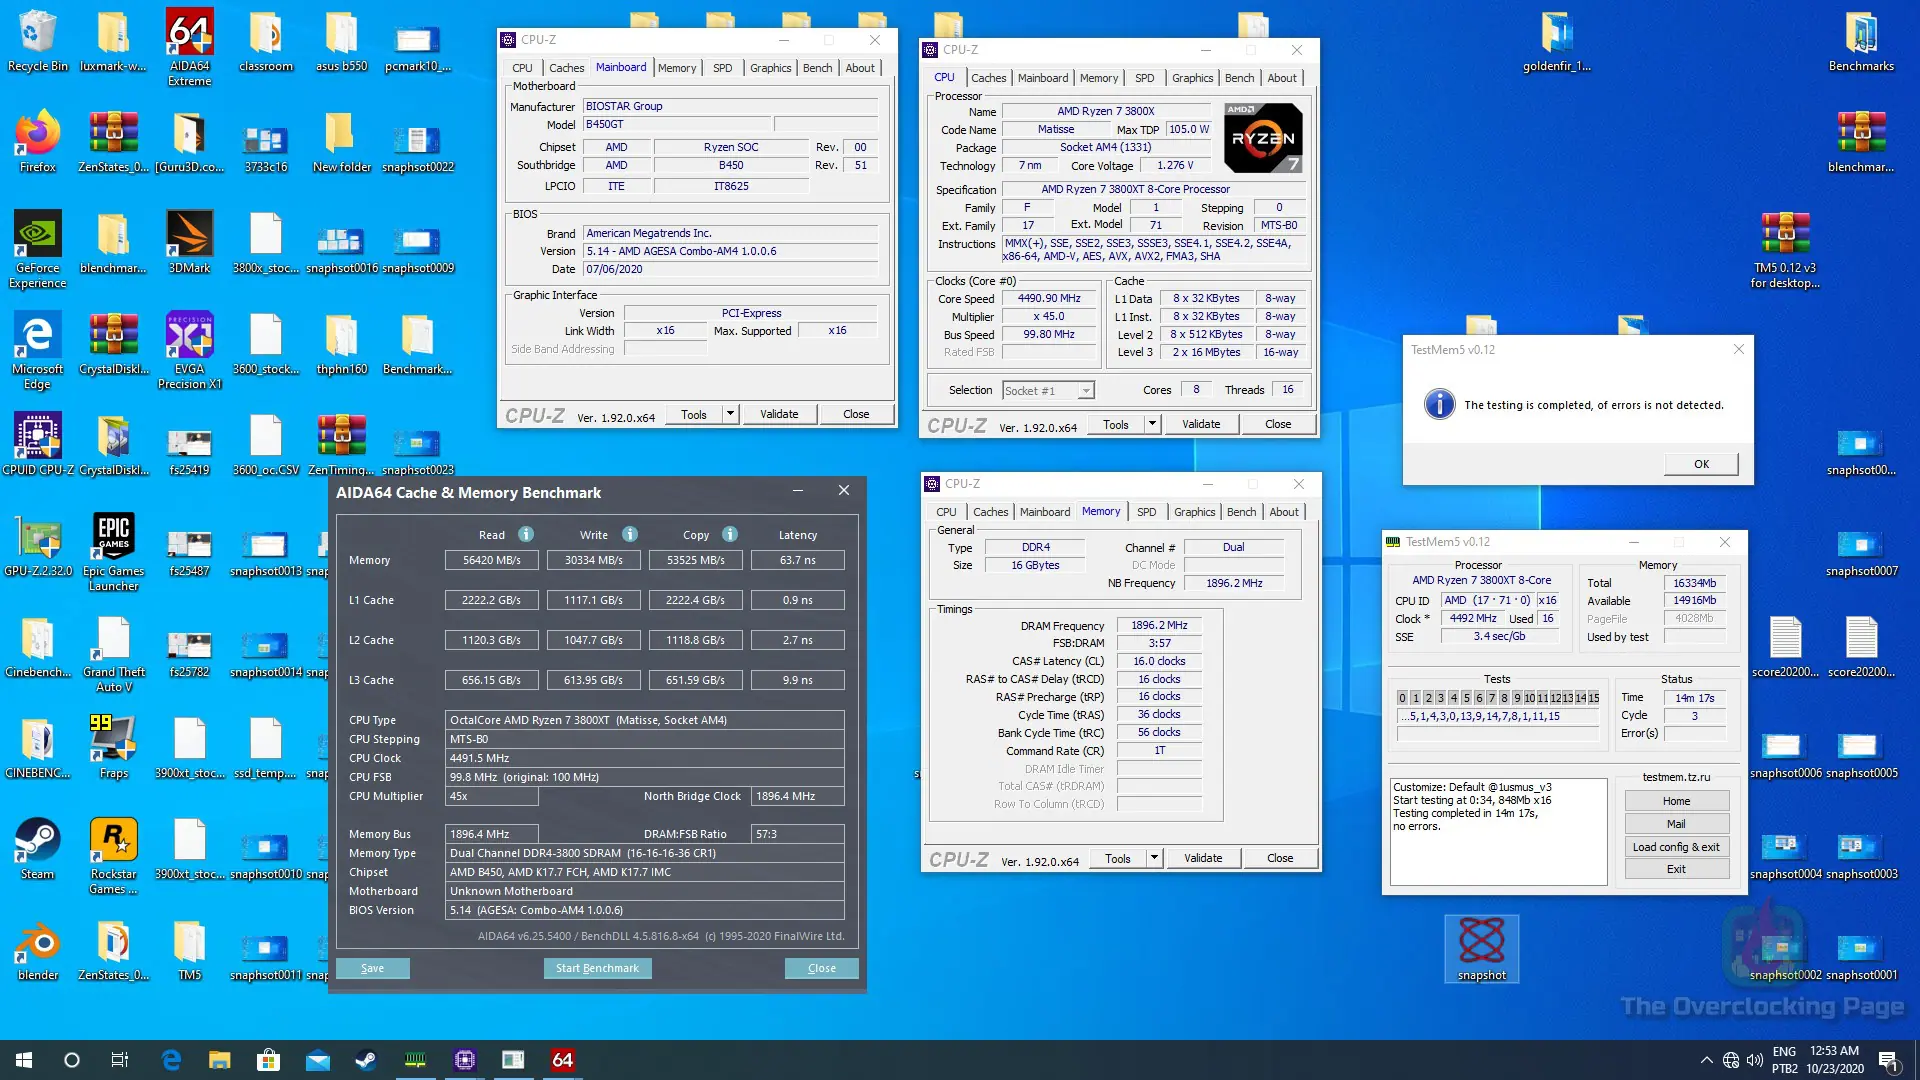The height and width of the screenshot is (1080, 1920).
Task: Open the CPU-Z taskbar icon
Action: [x=465, y=1060]
